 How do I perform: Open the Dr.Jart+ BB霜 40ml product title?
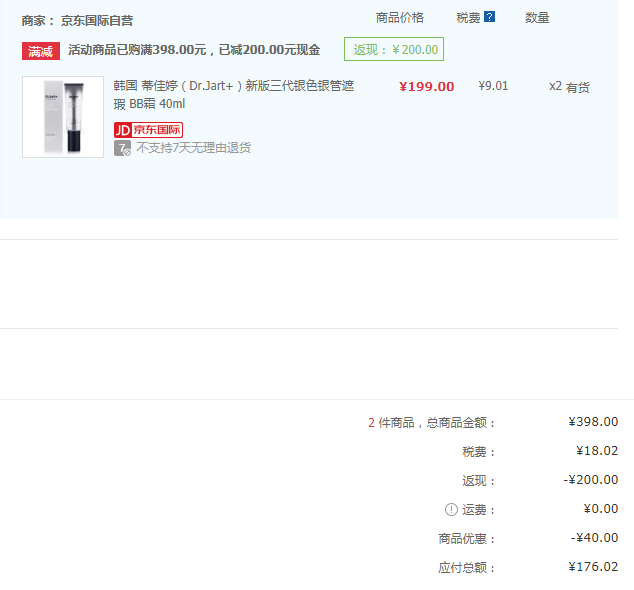tap(234, 95)
